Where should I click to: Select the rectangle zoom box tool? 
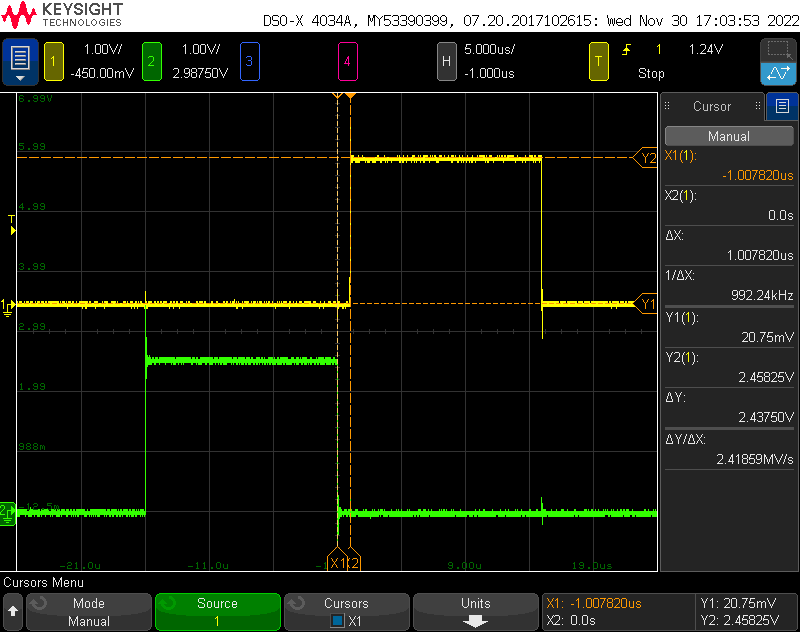click(778, 50)
